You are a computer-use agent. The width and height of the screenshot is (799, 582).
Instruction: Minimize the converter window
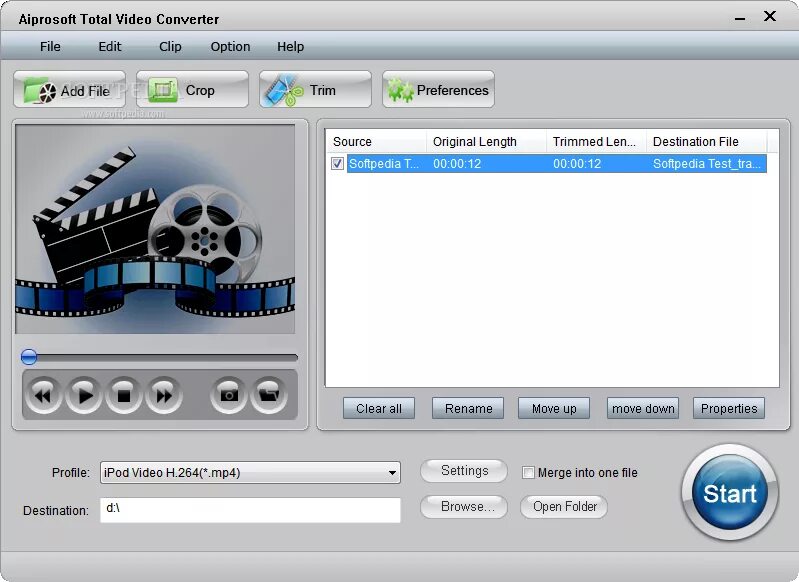pos(740,18)
